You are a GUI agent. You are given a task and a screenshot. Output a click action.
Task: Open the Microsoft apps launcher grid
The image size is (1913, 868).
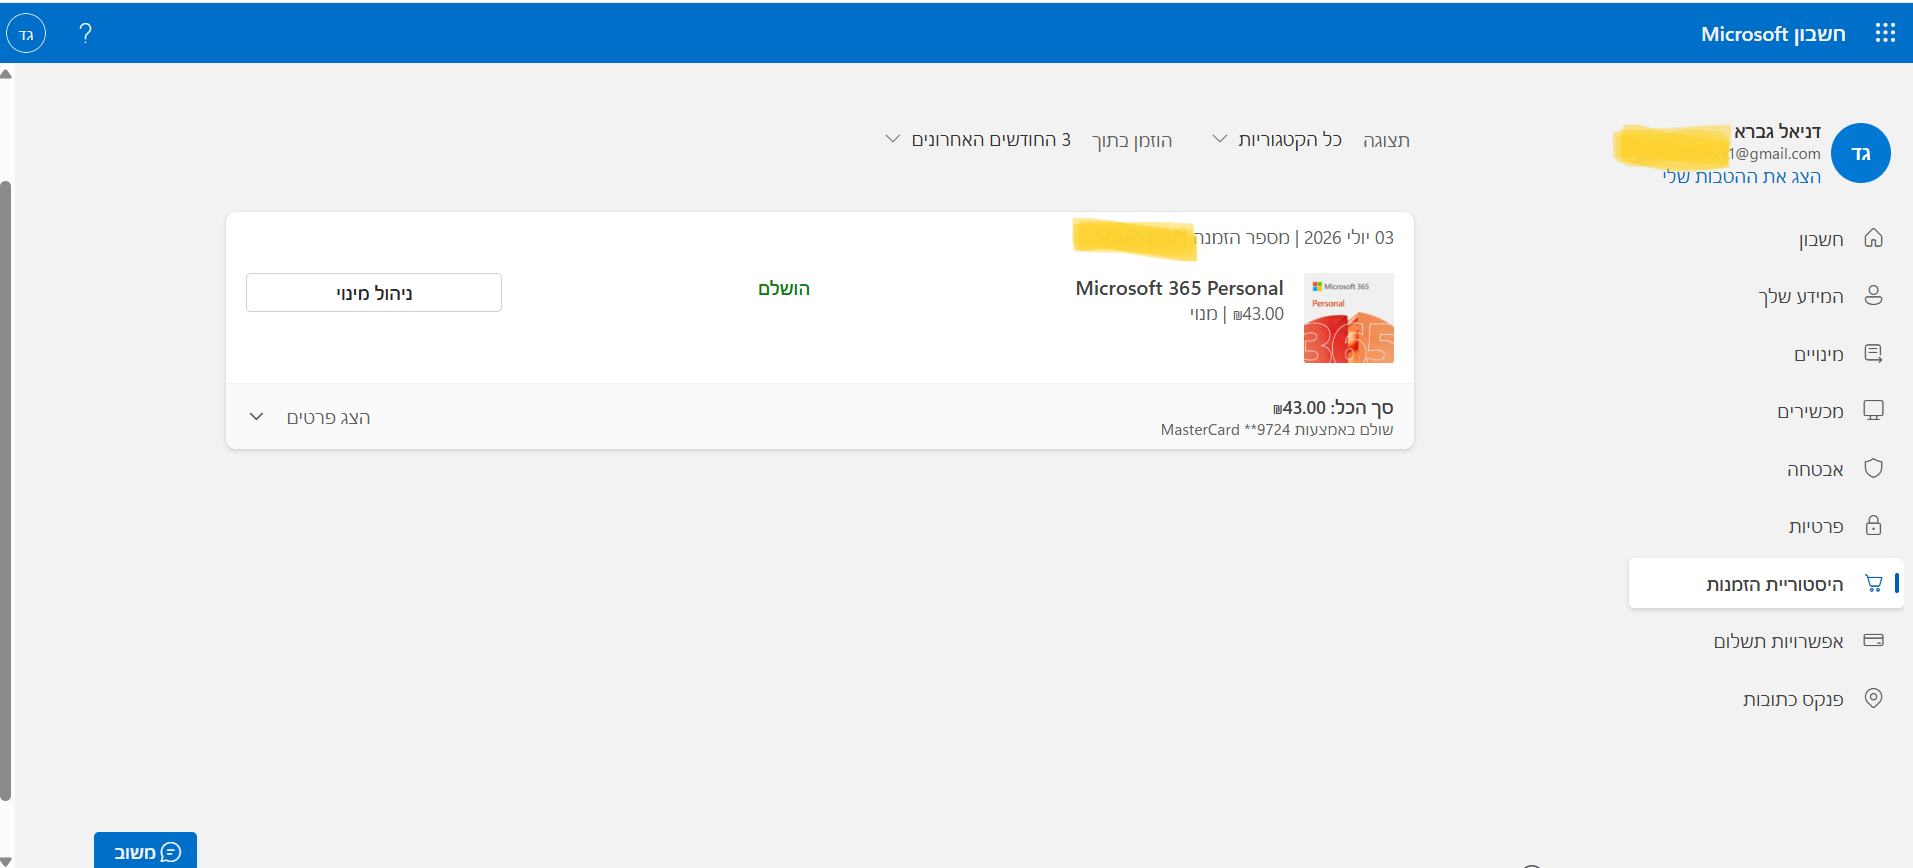tap(1885, 33)
